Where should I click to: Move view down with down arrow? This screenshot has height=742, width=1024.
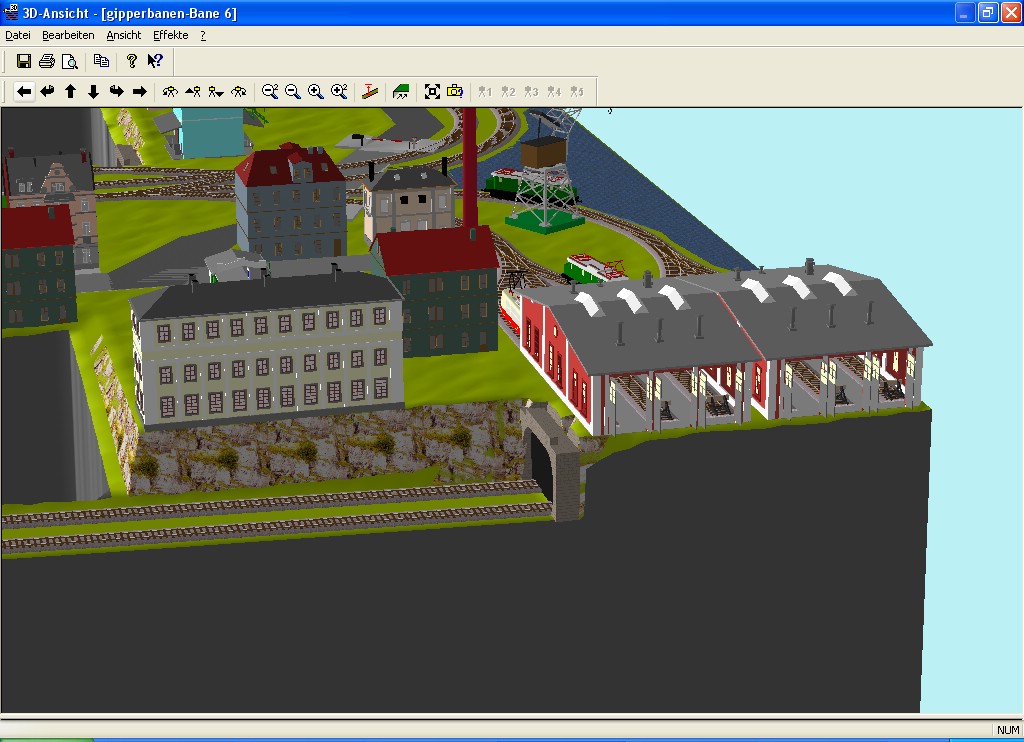coord(93,91)
